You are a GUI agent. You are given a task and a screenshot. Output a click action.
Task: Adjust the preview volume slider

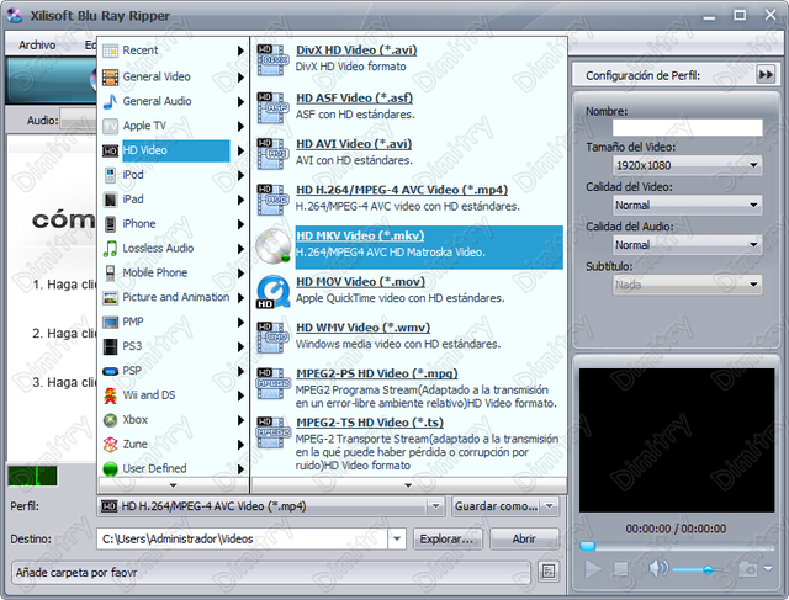pos(697,570)
